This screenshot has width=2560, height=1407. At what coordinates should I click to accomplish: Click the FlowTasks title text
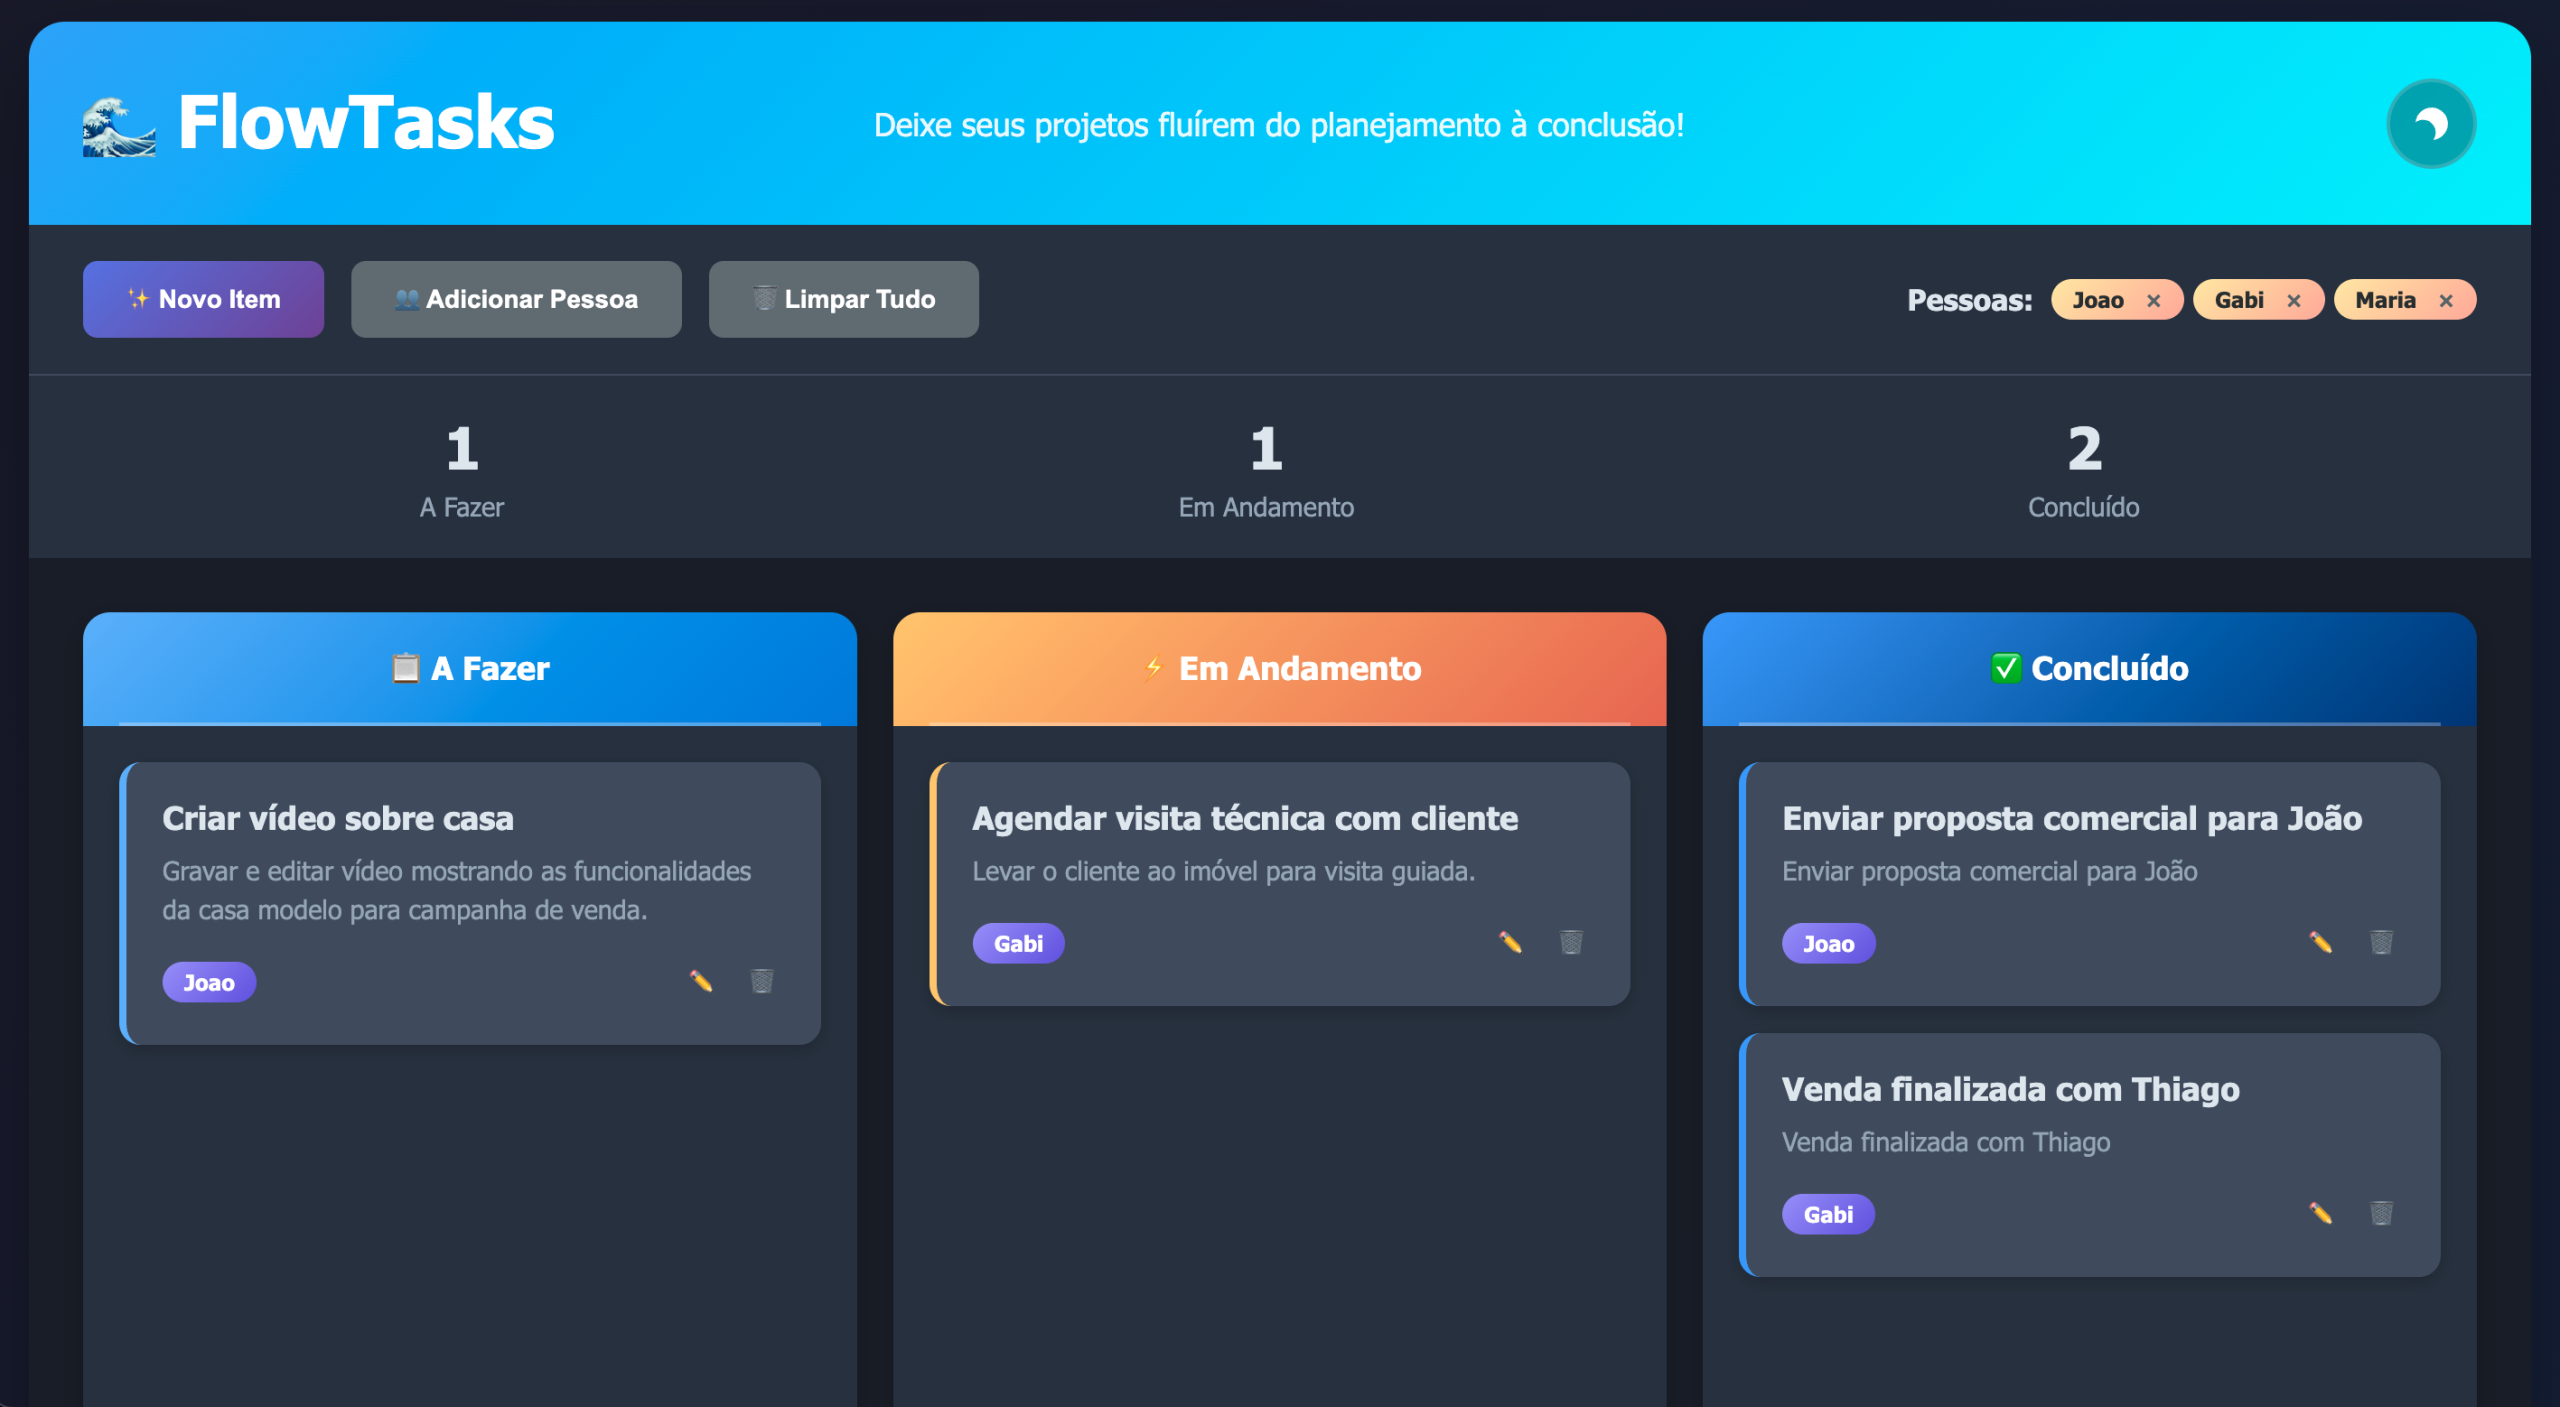(x=365, y=122)
